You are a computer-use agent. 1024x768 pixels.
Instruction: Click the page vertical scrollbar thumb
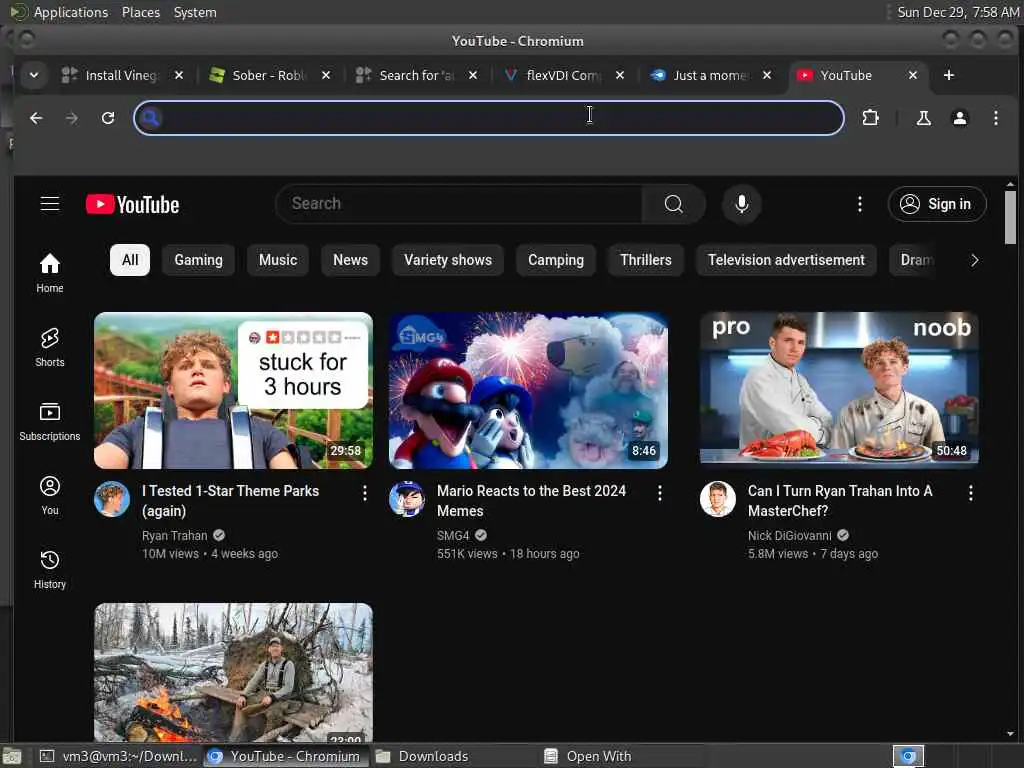(x=1010, y=217)
